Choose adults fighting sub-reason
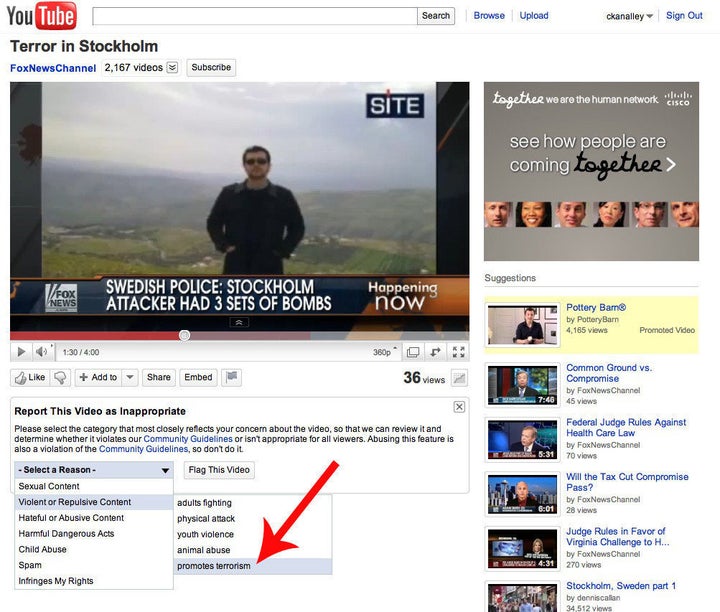Viewport: 720px width, 612px height. pyautogui.click(x=253, y=503)
